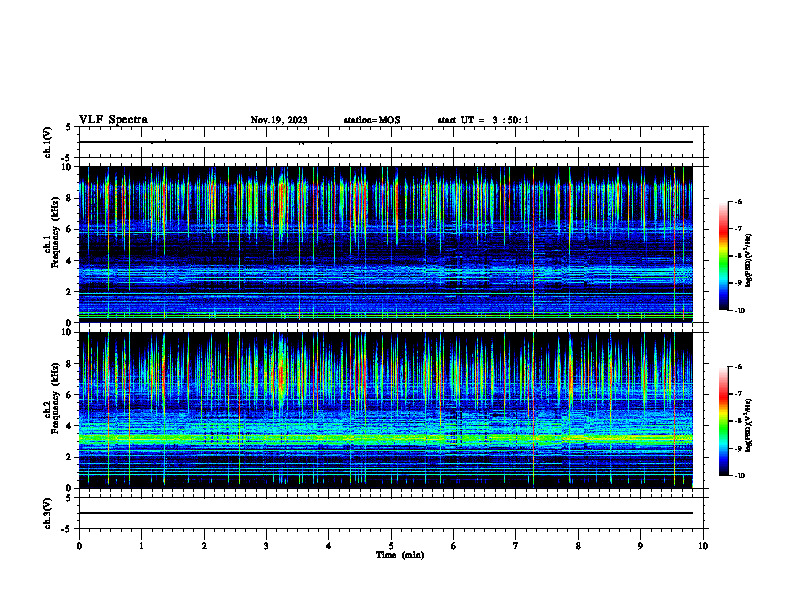Click inside the ch.2 spectrogram panel
792x612 pixels.
point(386,410)
